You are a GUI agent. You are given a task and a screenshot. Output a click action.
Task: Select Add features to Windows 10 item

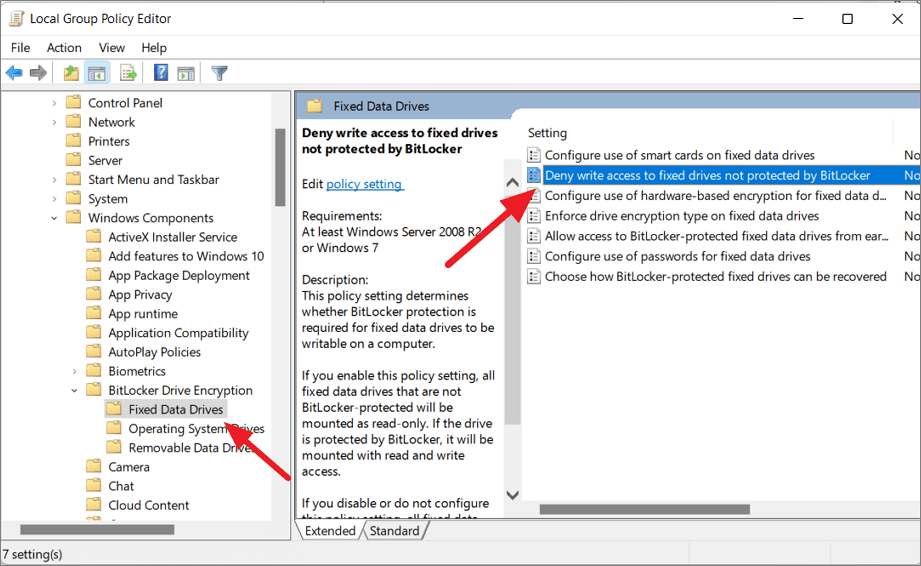pyautogui.click(x=186, y=256)
